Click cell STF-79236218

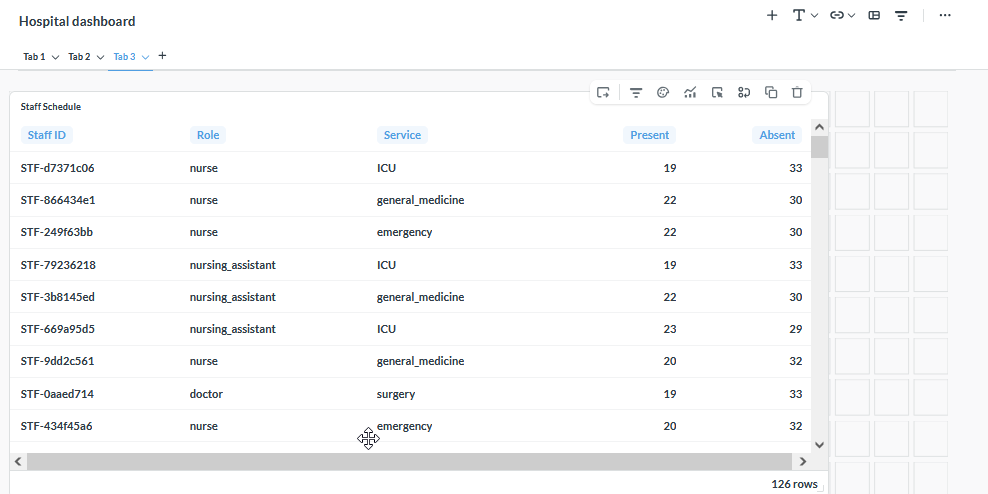(x=58, y=265)
